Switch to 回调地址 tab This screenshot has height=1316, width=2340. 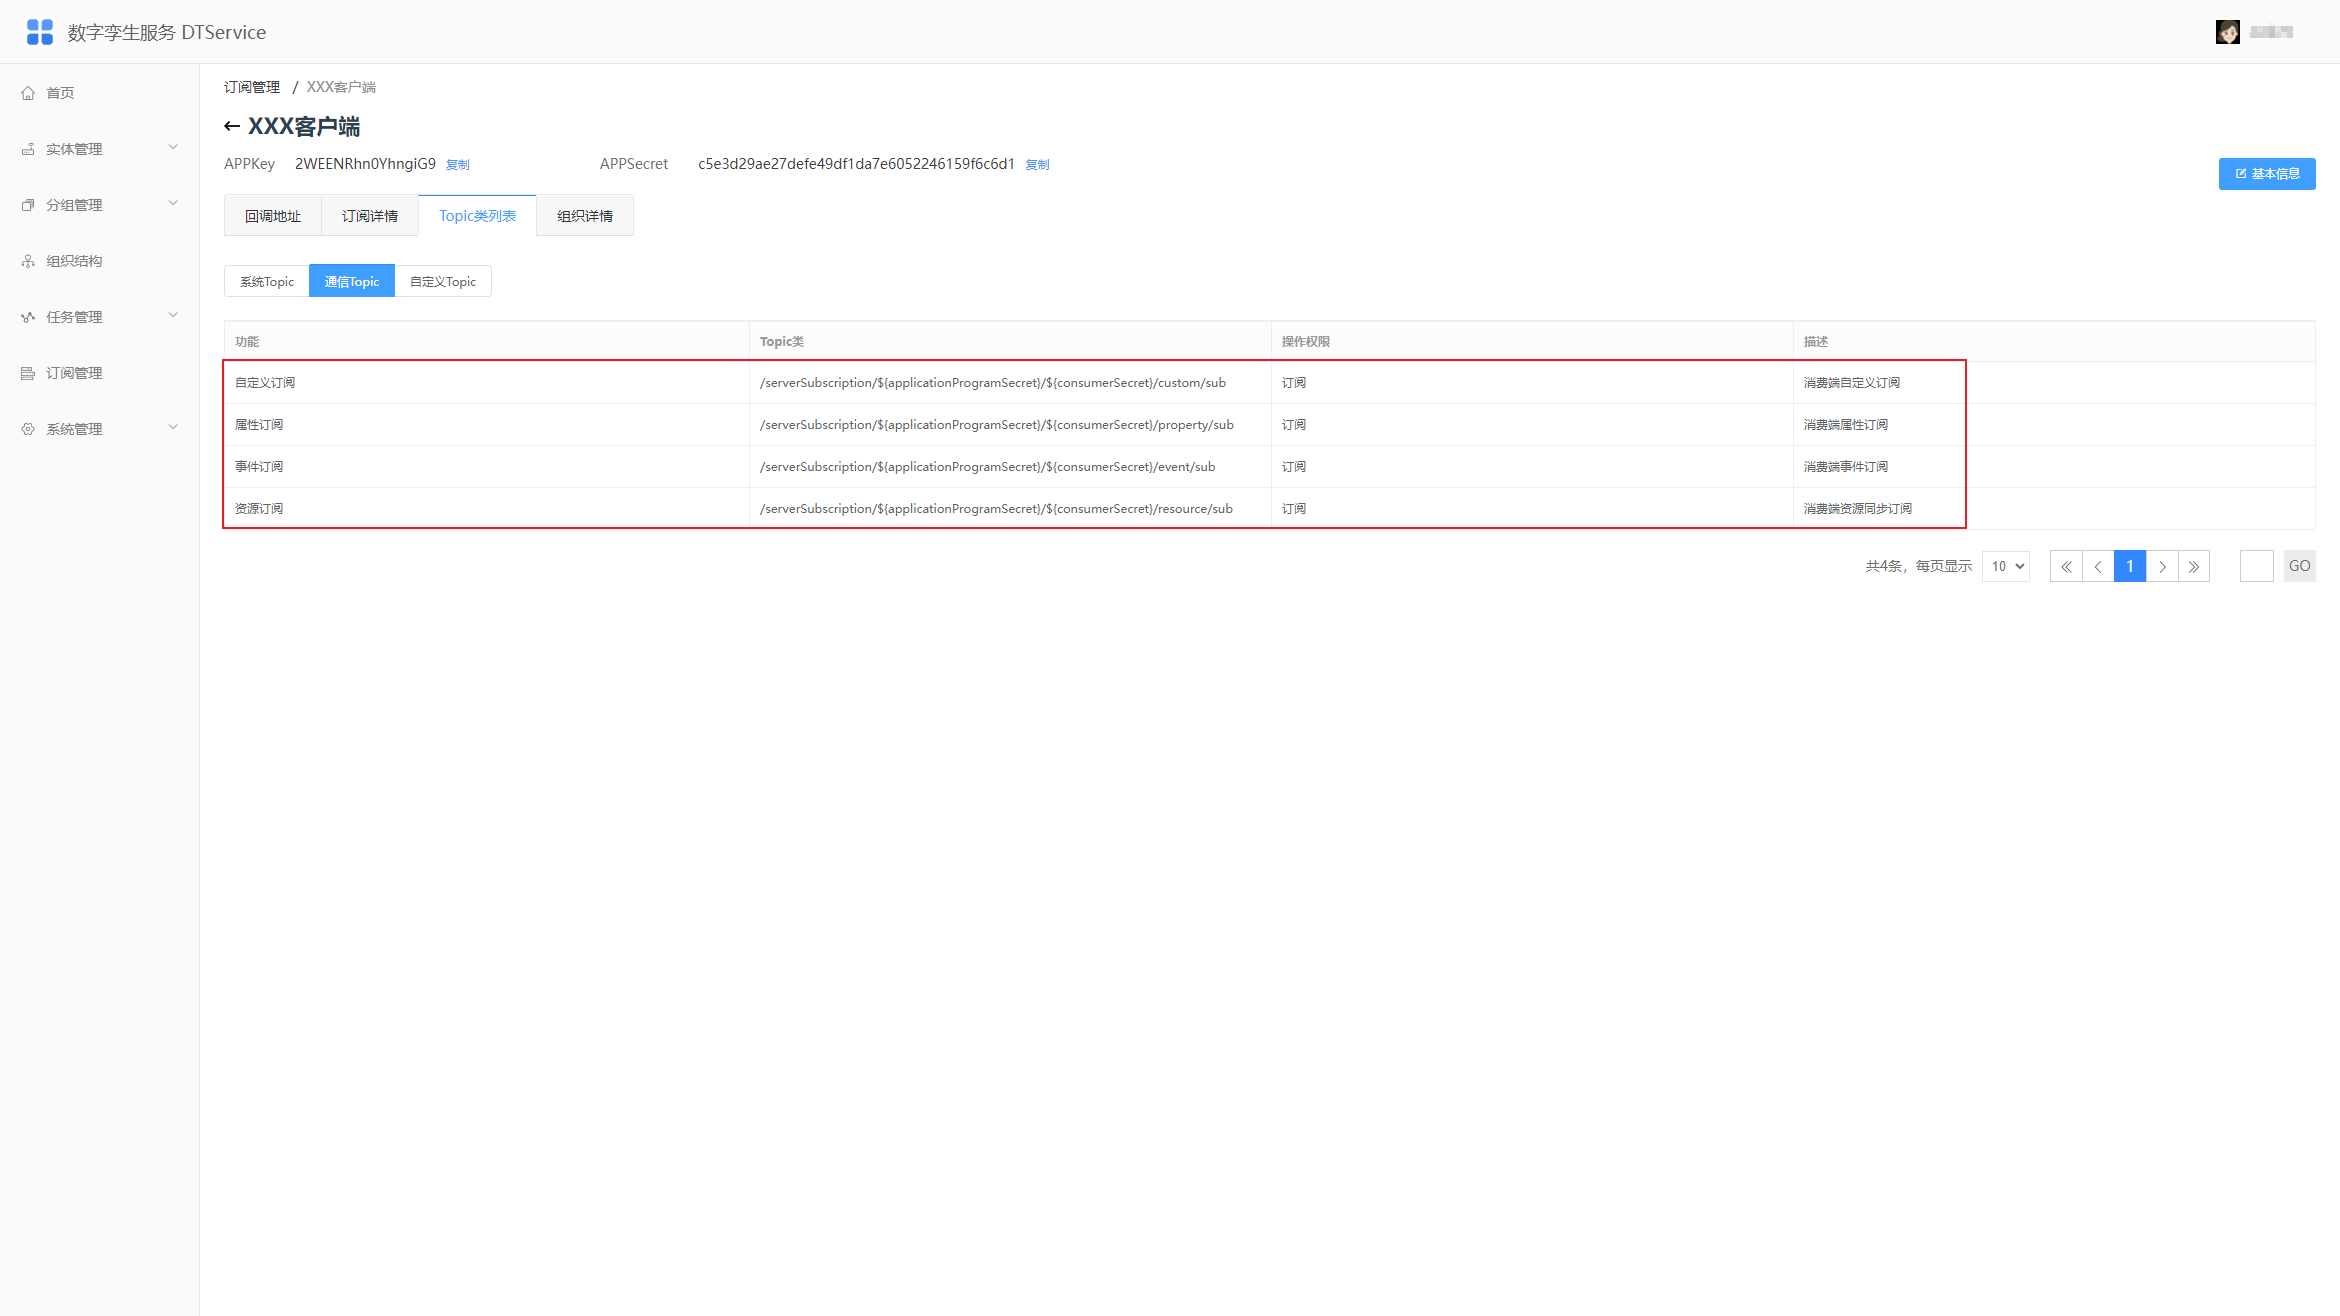click(273, 216)
